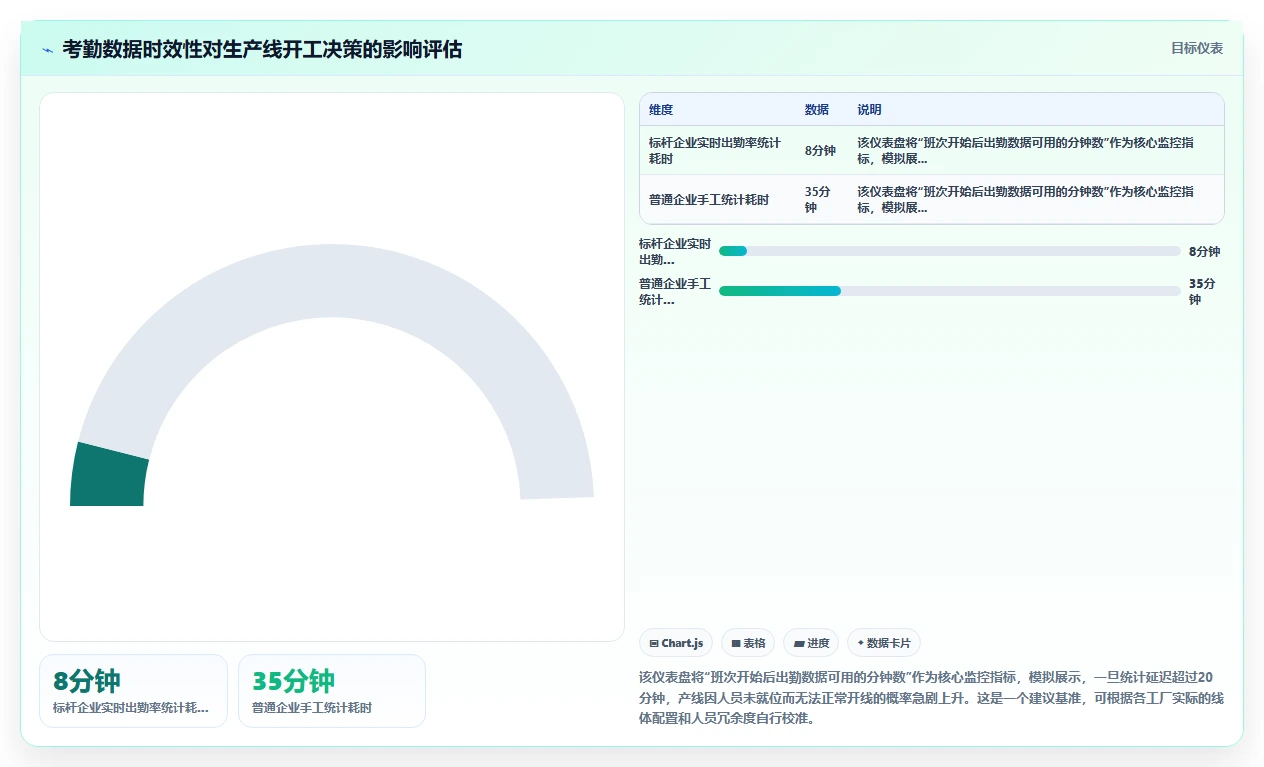This screenshot has width=1264, height=767.
Task: Click the 说明 column header
Action: point(869,110)
